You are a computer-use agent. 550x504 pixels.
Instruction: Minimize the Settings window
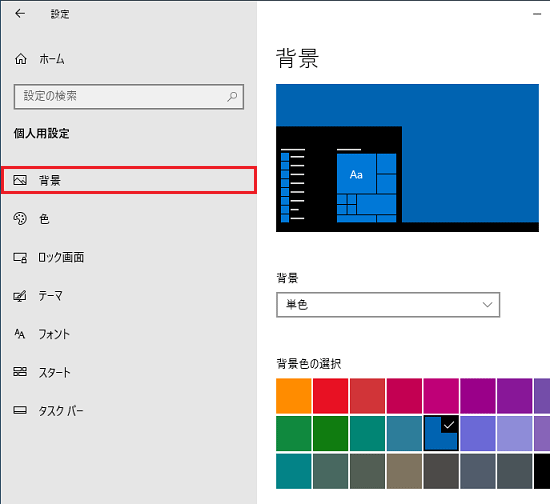tap(537, 14)
